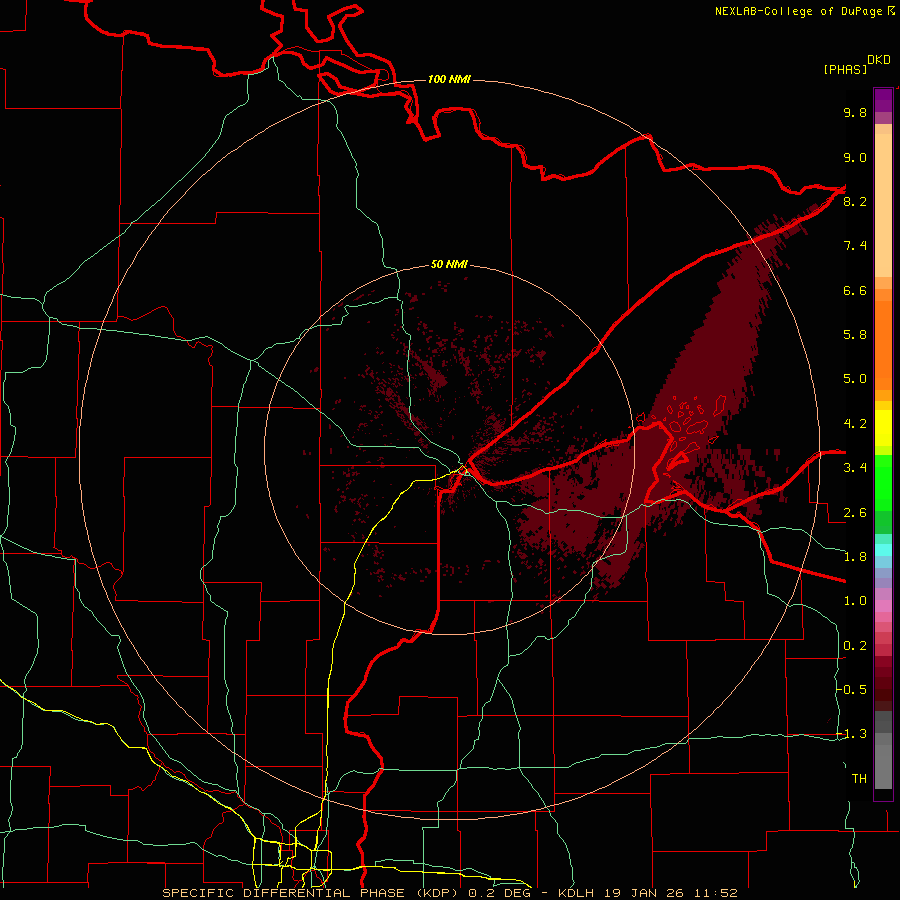Click the 4.2 scale label
Viewport: 900px width, 900px height.
855,424
